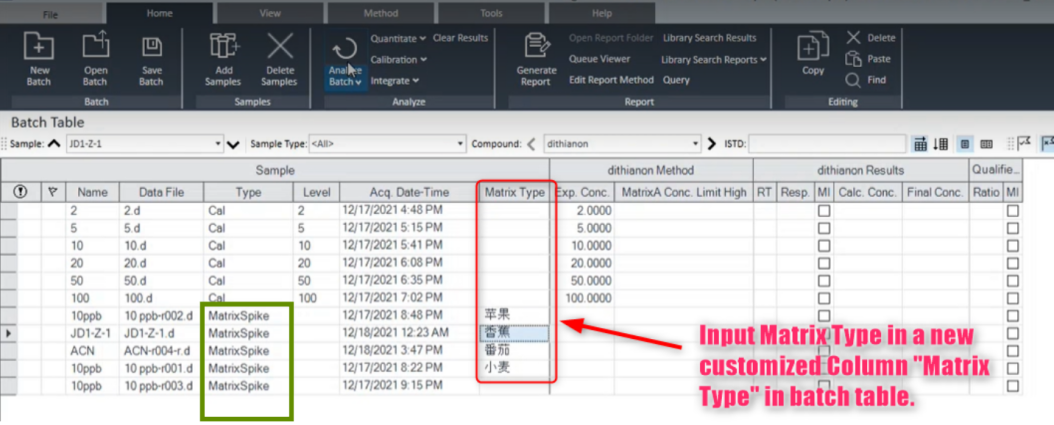1054x425 pixels.
Task: Switch to the Home tab
Action: click(159, 13)
